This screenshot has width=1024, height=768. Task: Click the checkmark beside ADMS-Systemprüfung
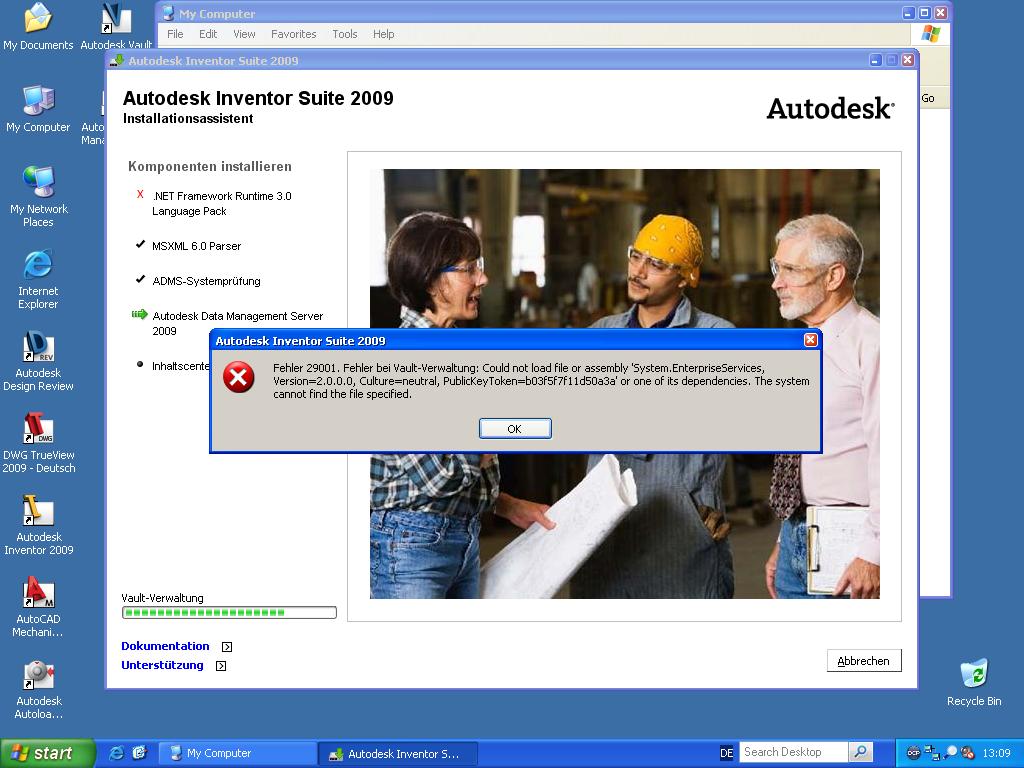pos(140,280)
